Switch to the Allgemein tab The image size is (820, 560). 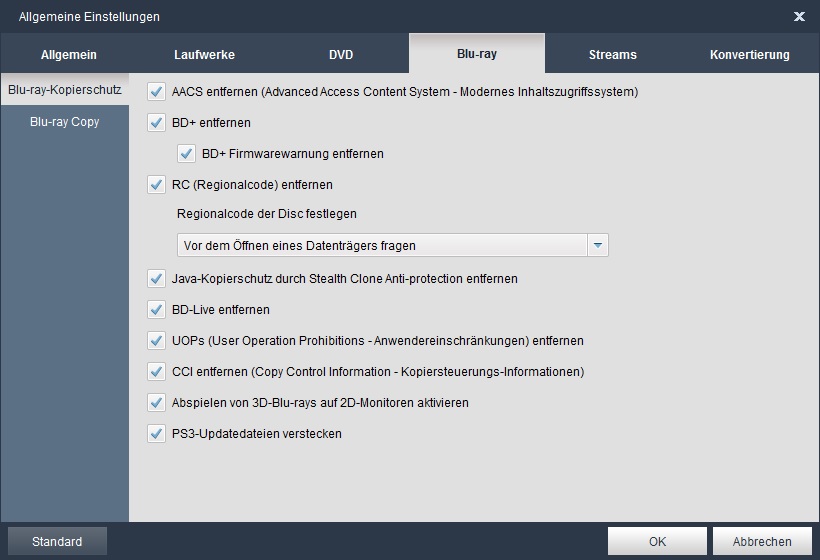click(69, 55)
